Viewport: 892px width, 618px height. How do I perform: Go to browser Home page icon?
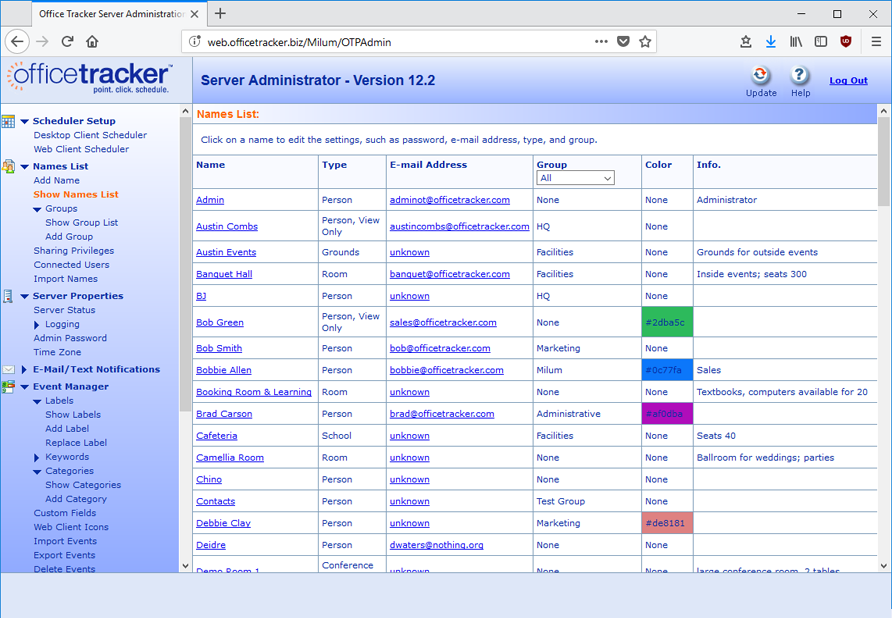point(92,42)
